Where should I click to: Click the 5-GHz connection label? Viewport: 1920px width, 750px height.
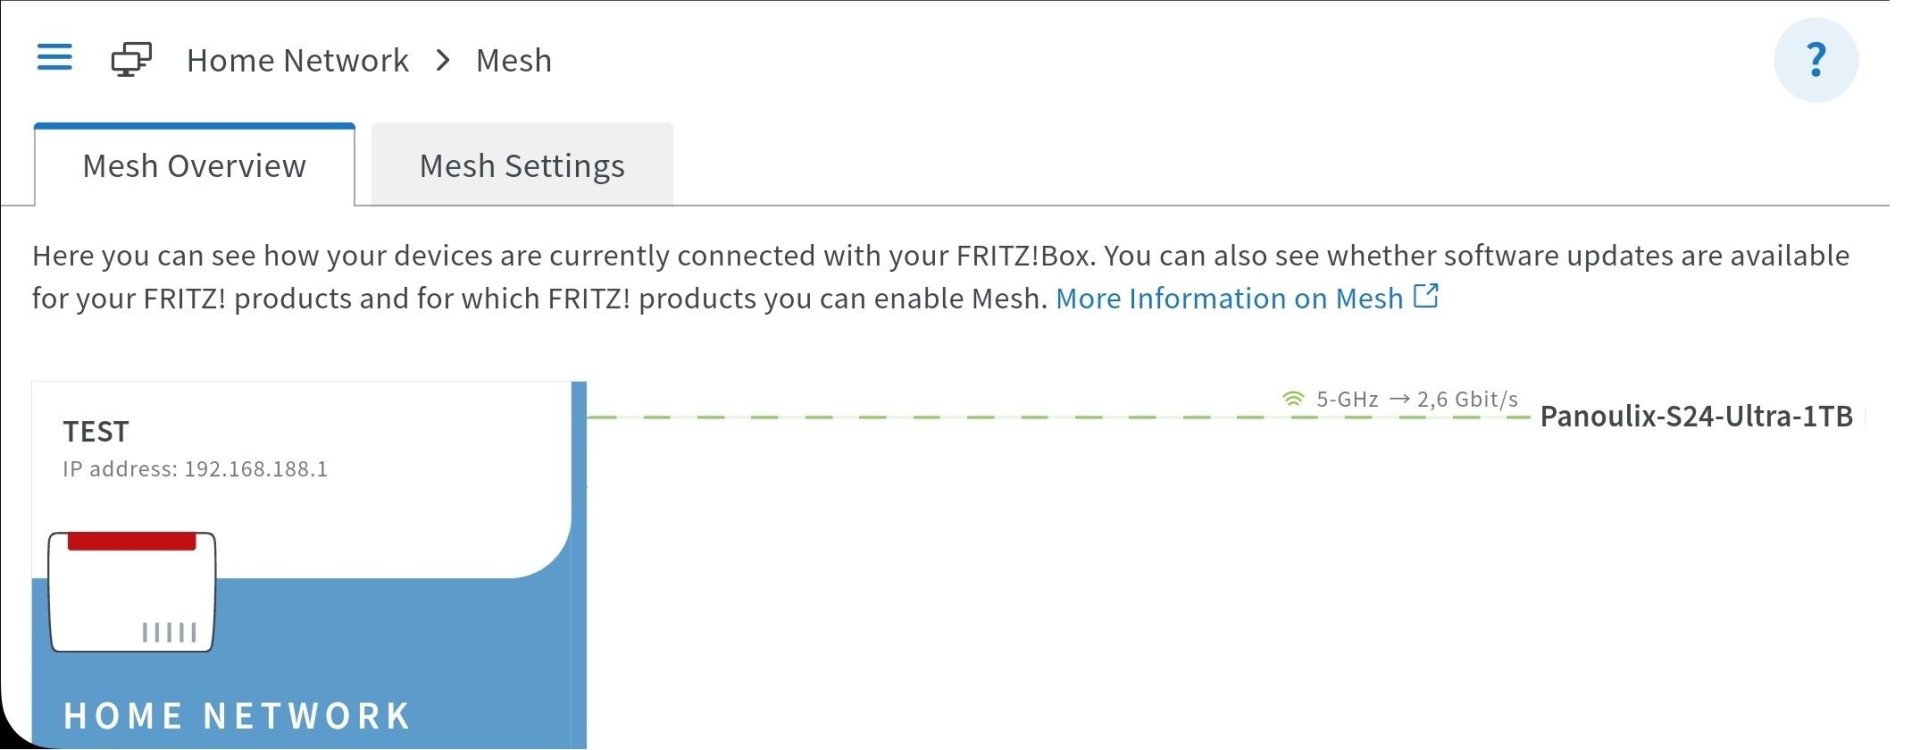1347,400
